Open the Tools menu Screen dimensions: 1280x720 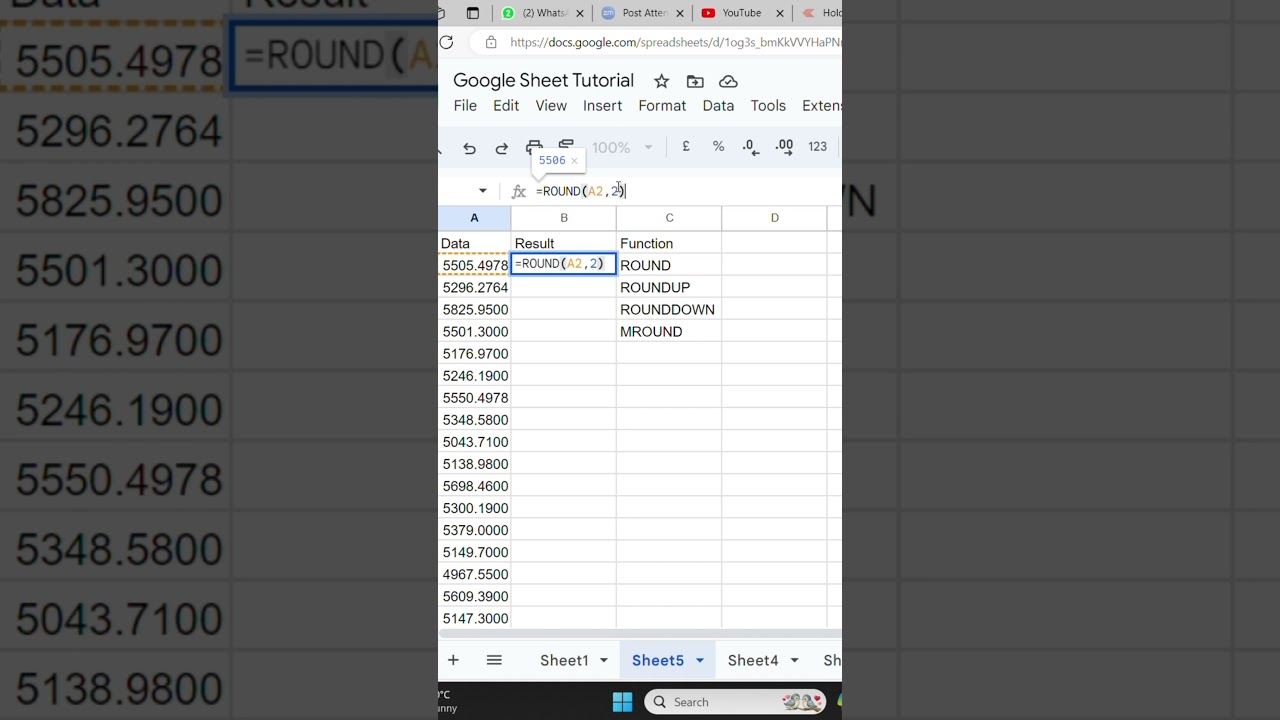[768, 106]
